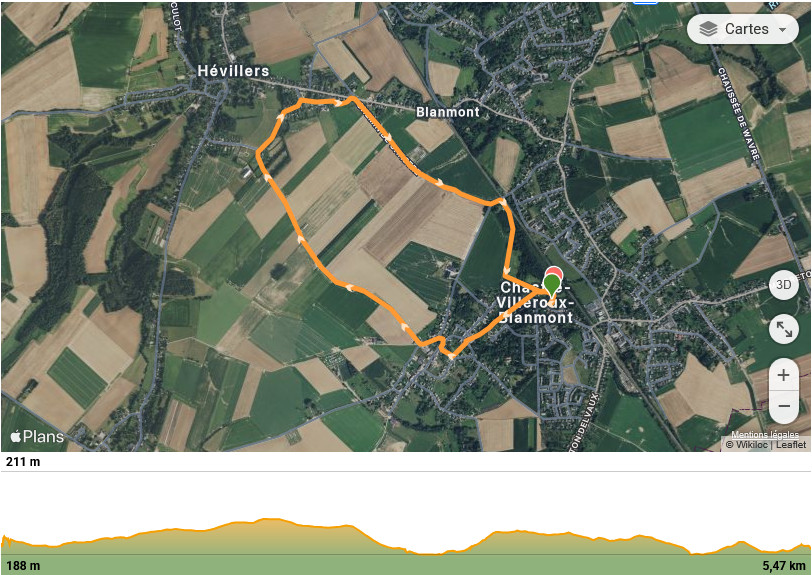Open the Mentions légales link
Viewport: 812px width, 575px height.
click(764, 435)
